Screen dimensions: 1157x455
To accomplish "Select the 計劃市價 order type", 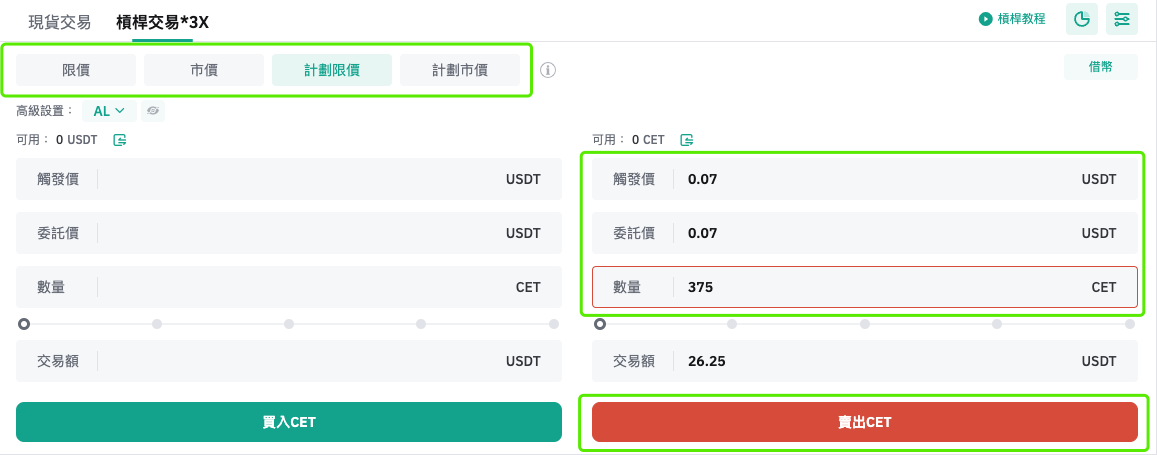I will pyautogui.click(x=460, y=70).
